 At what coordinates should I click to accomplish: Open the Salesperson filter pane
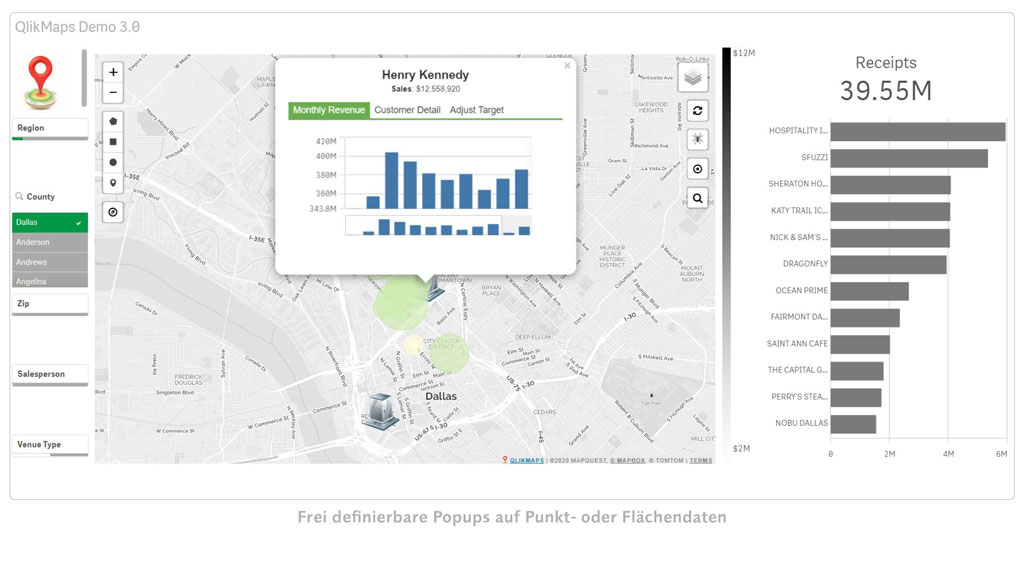coord(50,375)
